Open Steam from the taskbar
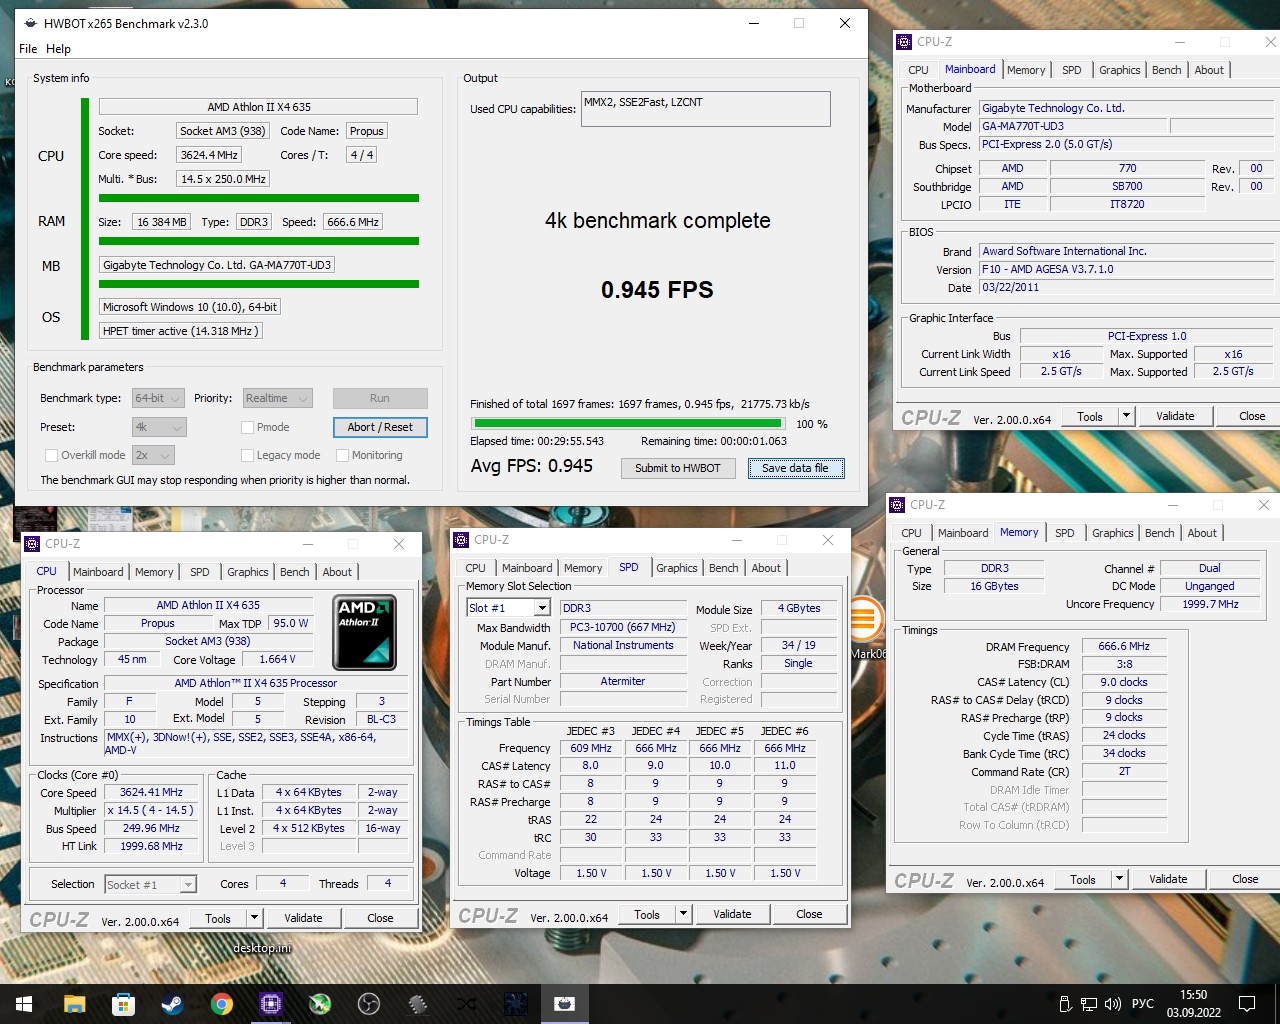The width and height of the screenshot is (1280, 1024). point(172,1004)
